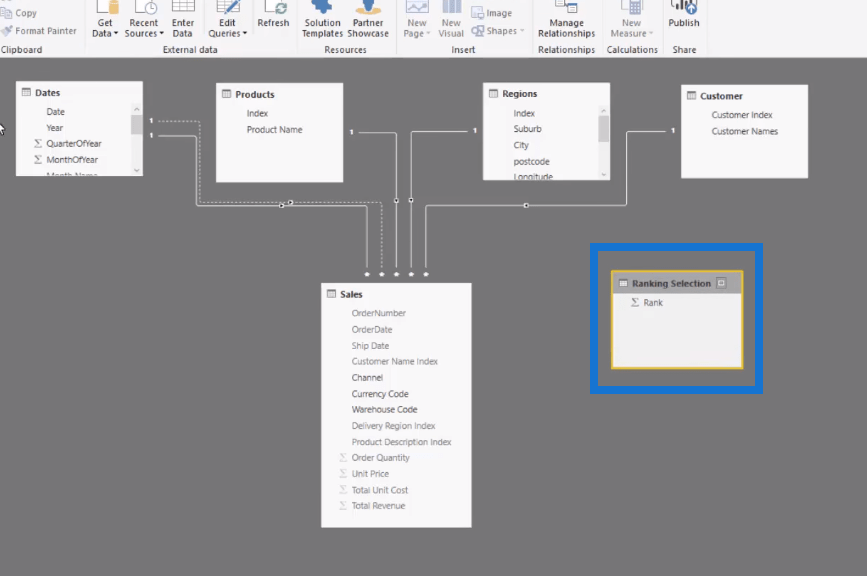This screenshot has width=867, height=576.
Task: Insert an Image
Action: point(492,13)
